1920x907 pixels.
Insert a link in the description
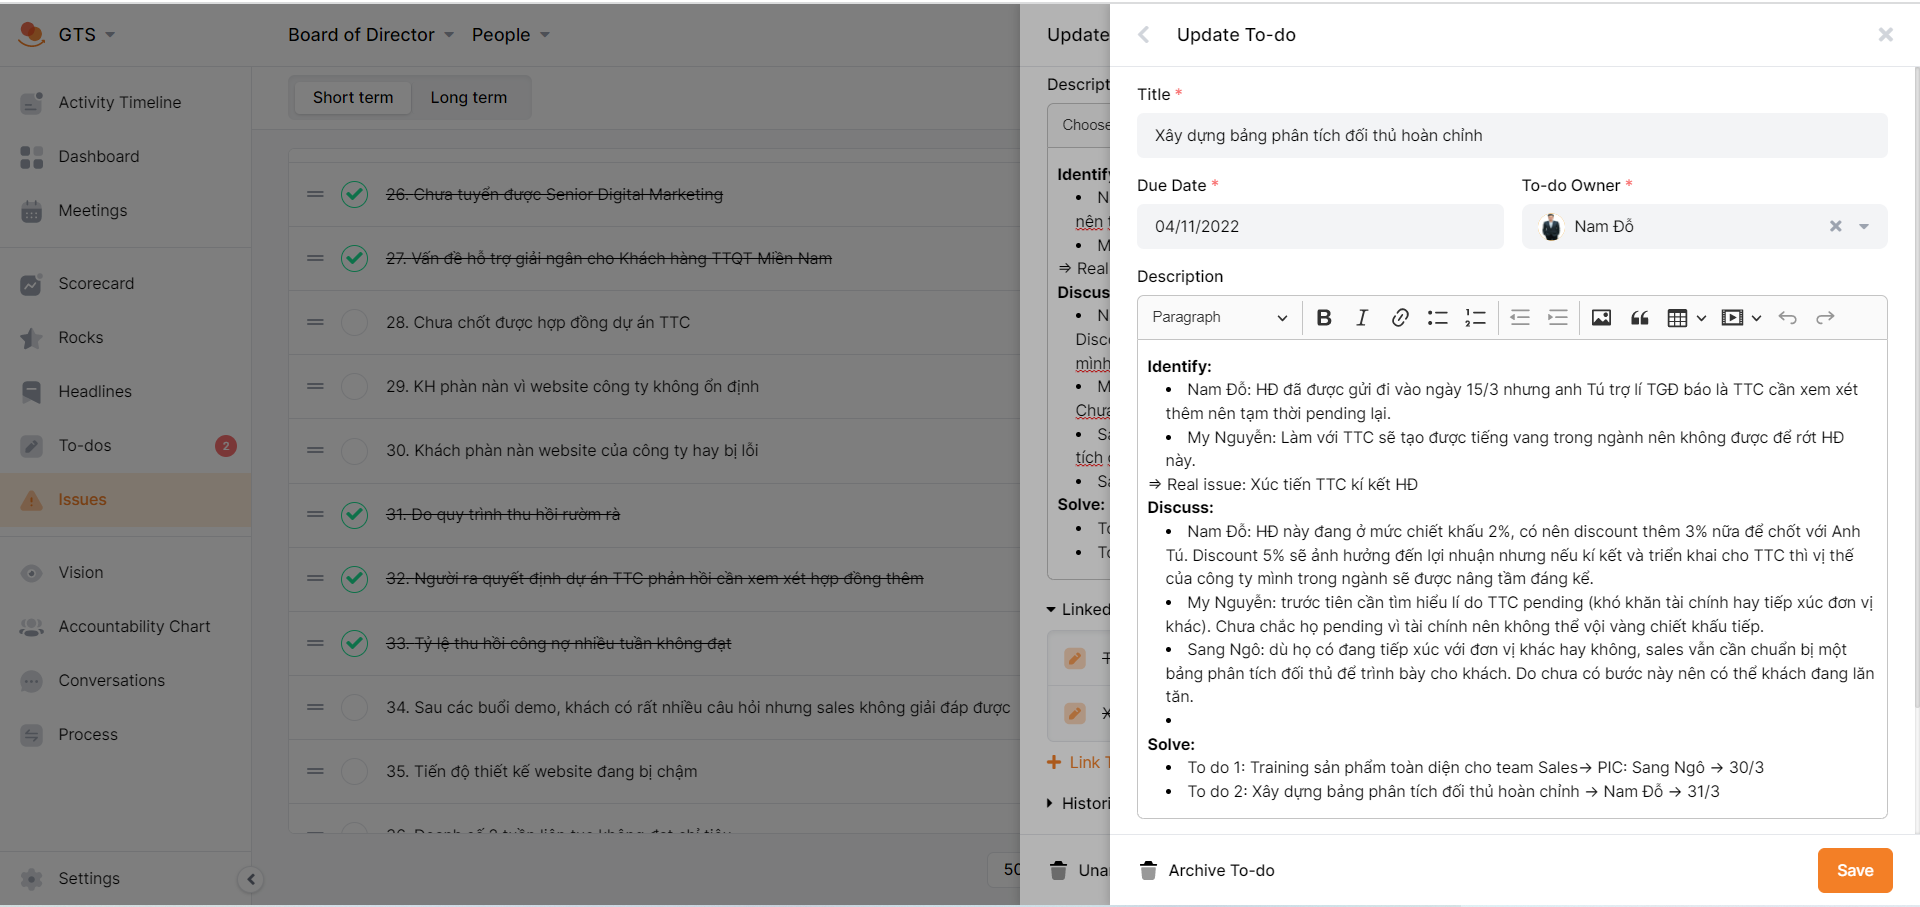tap(1400, 318)
